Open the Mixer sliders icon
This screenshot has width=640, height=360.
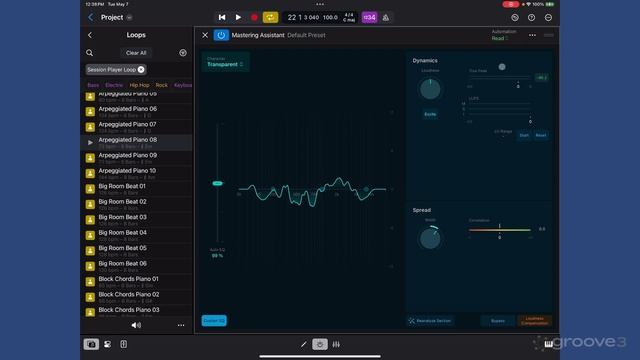[x=336, y=344]
